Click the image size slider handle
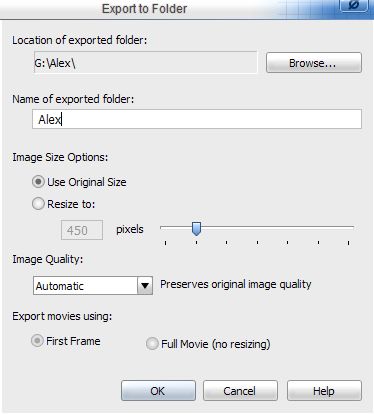The image size is (374, 414). tap(196, 229)
